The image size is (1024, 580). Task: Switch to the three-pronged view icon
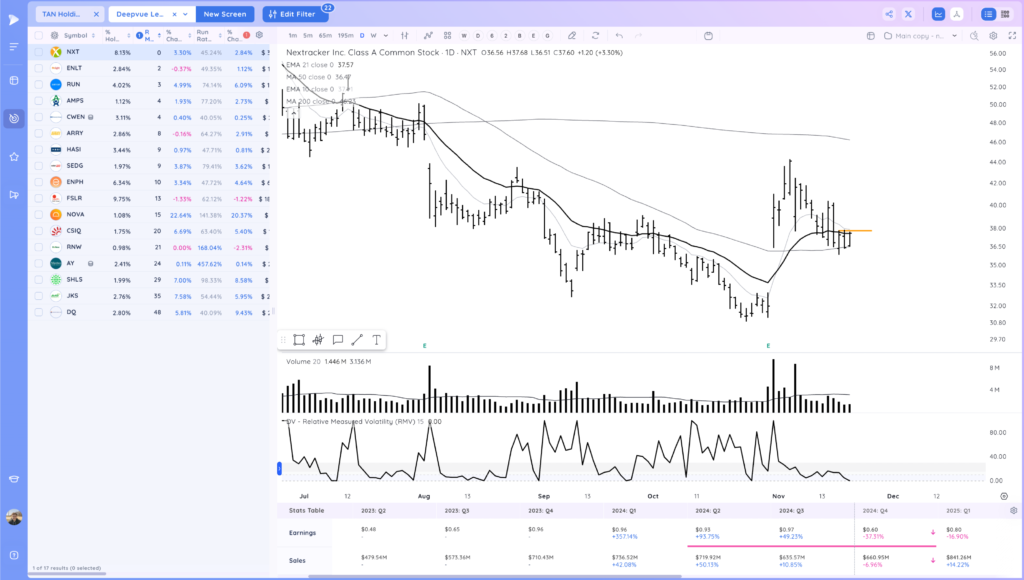(957, 14)
